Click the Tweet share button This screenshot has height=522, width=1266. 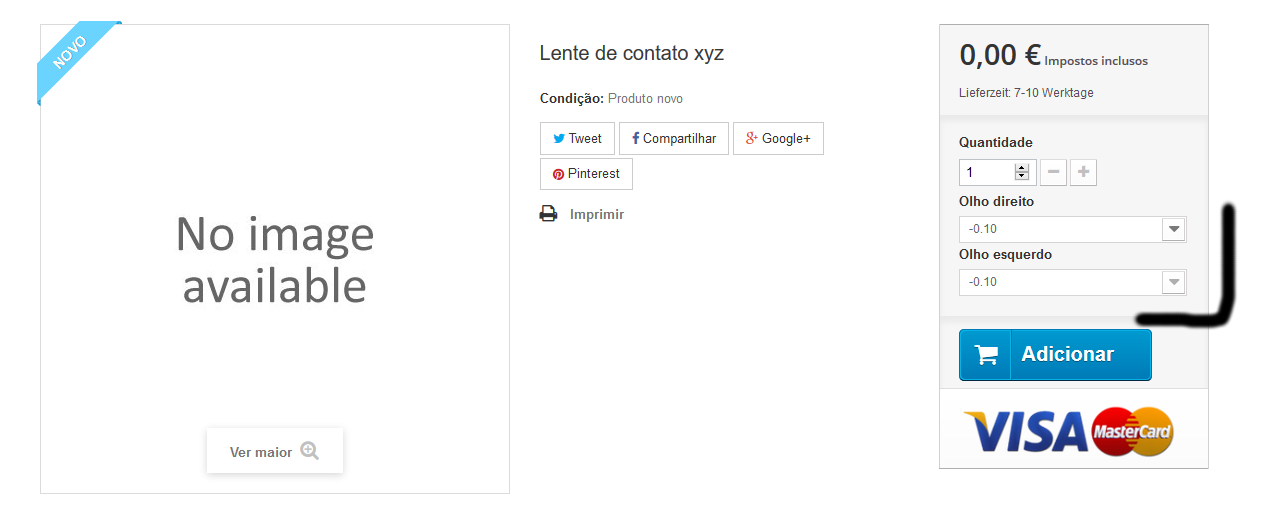[577, 139]
